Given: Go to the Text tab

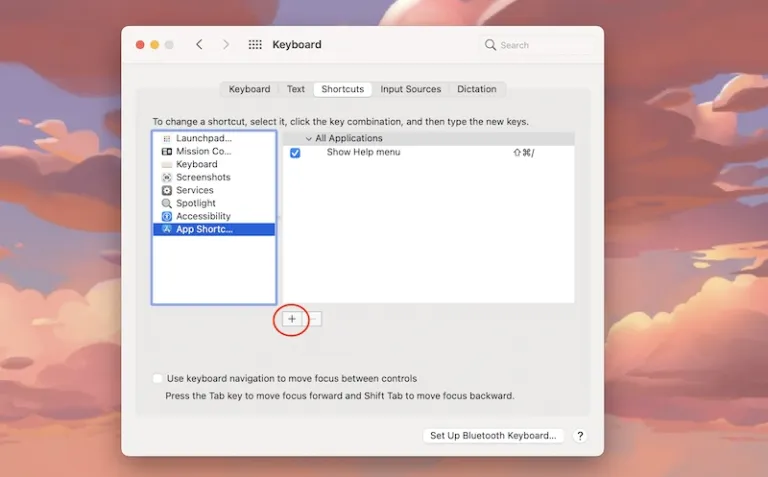Looking at the screenshot, I should tap(296, 89).
